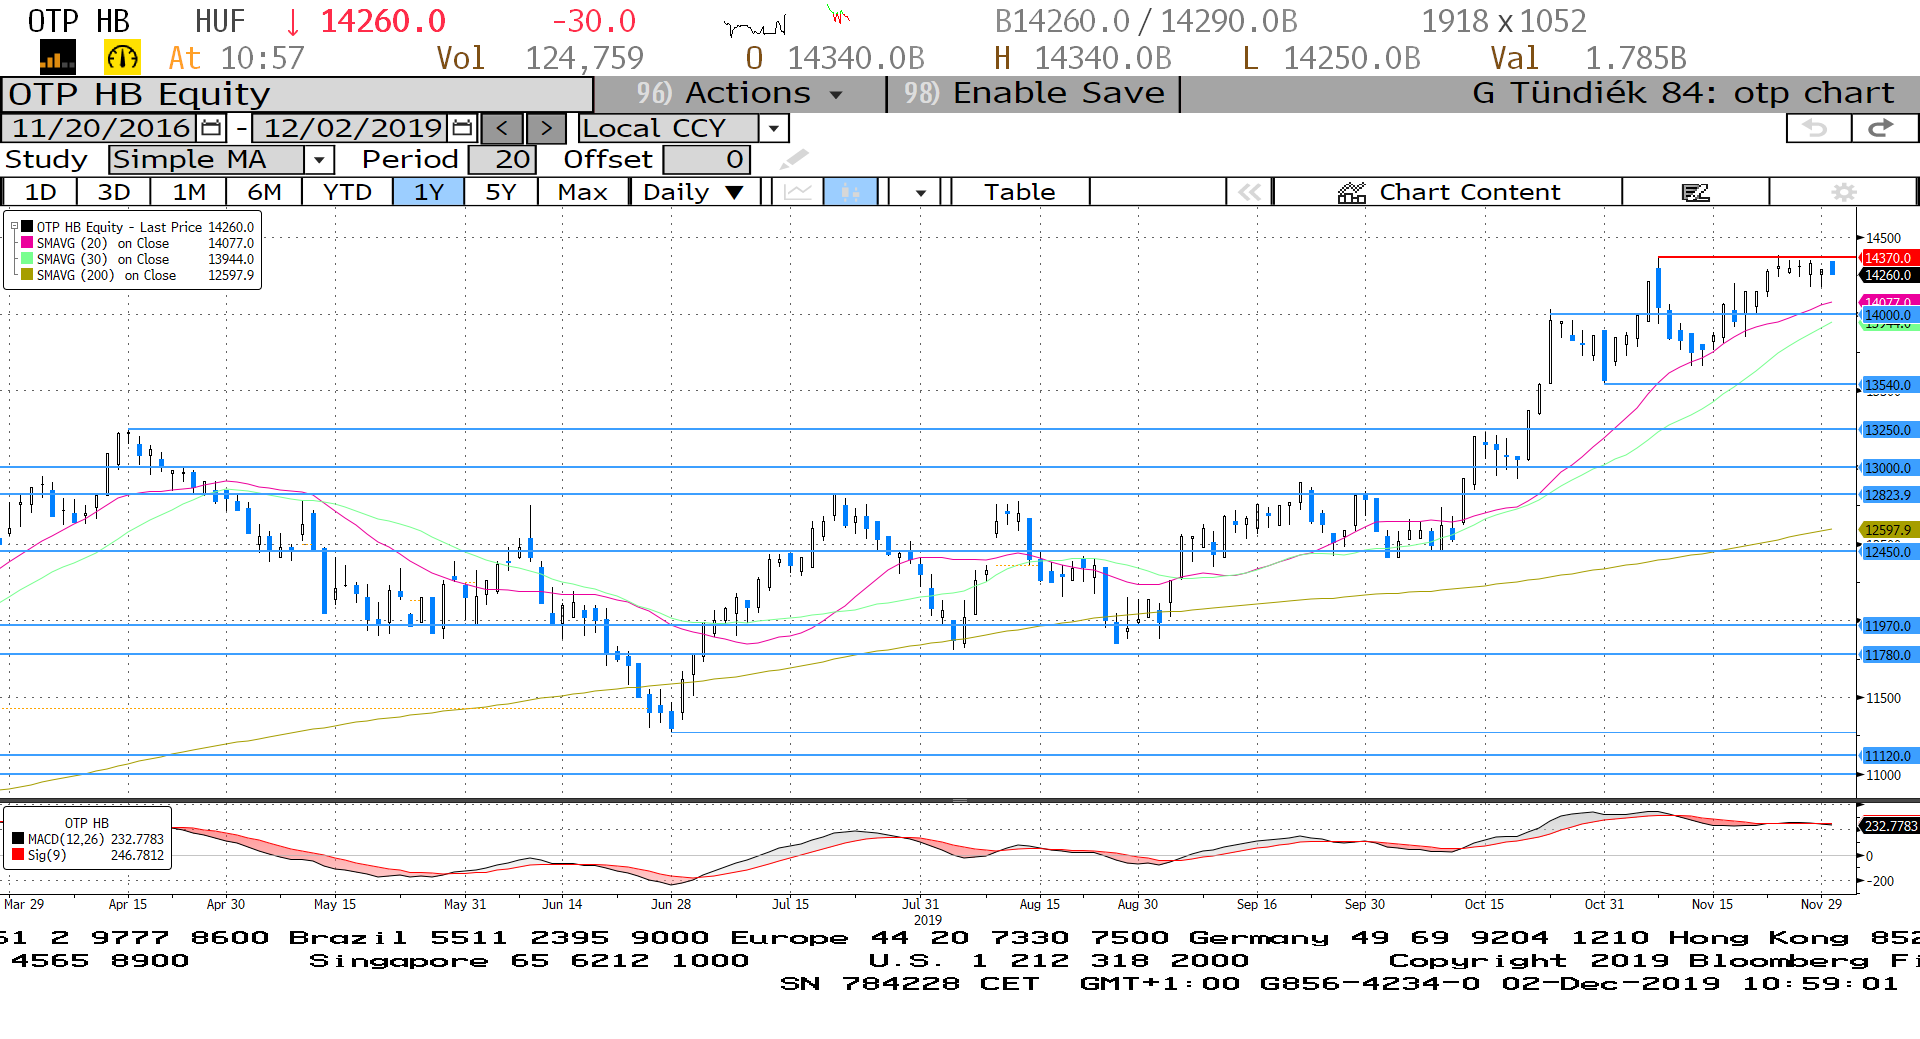
Task: Click the pencil edit study icon
Action: tap(794, 159)
